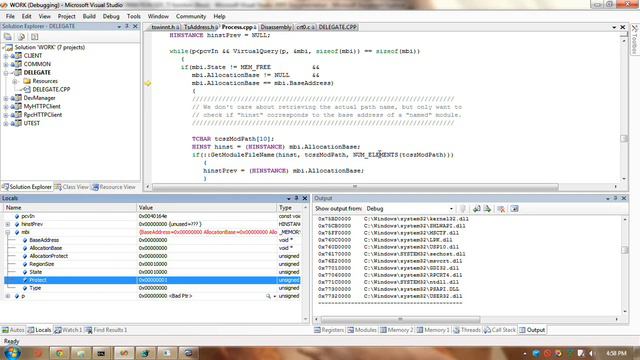The width and height of the screenshot is (640, 360).
Task: Click the magnifier visualizer icon in p row
Action: click(268, 296)
